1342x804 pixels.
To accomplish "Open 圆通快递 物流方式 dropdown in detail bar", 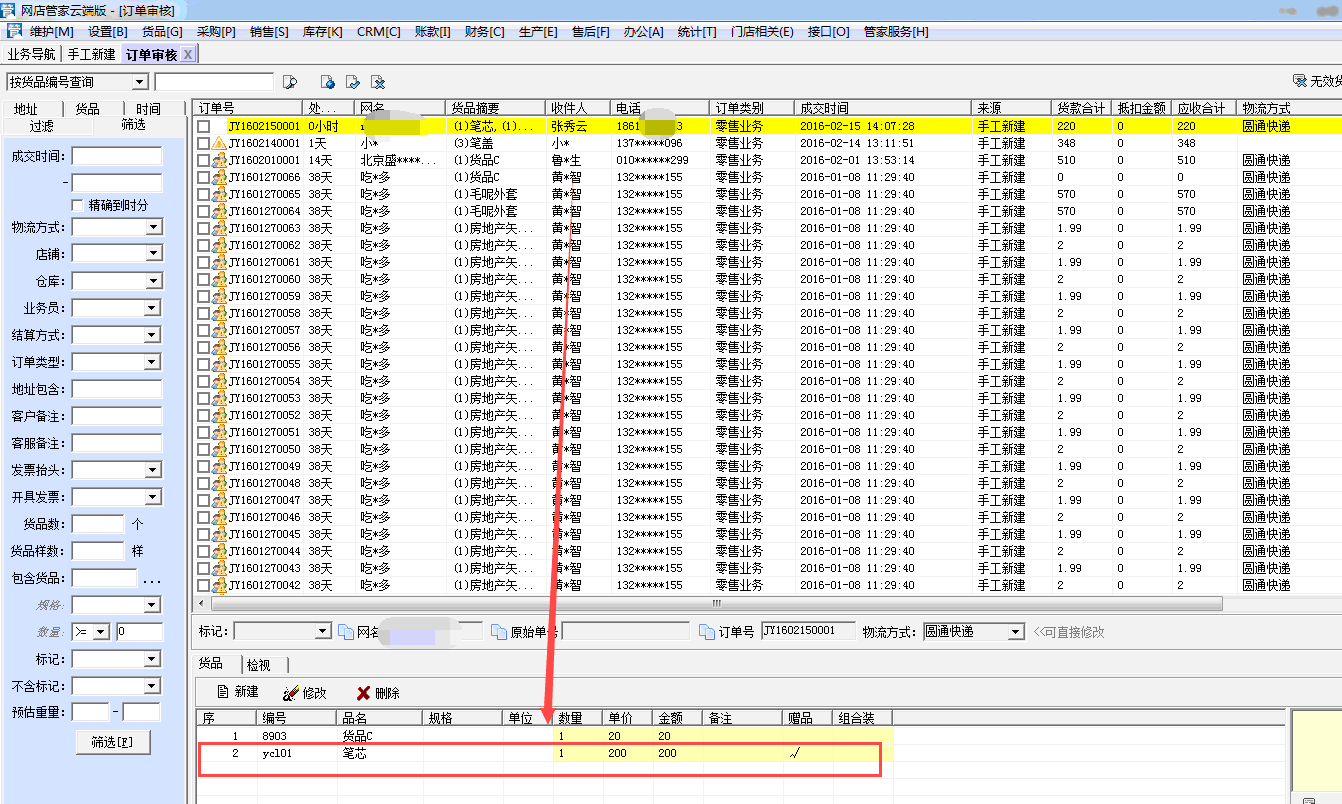I will pyautogui.click(x=1016, y=632).
